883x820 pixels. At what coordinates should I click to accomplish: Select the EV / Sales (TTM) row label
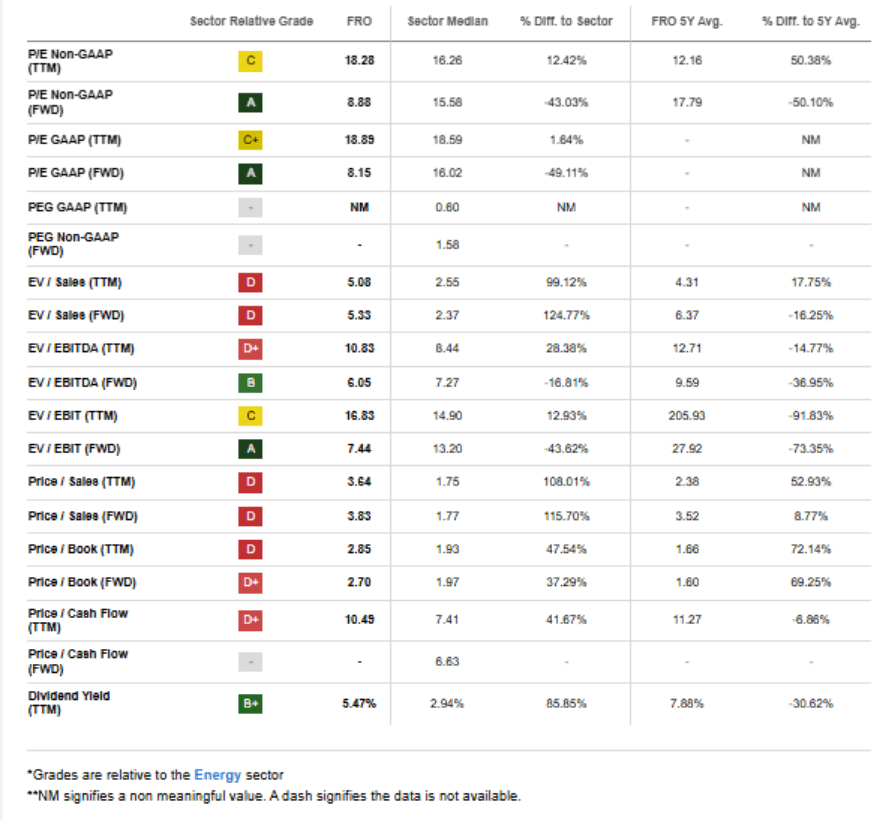[75, 282]
